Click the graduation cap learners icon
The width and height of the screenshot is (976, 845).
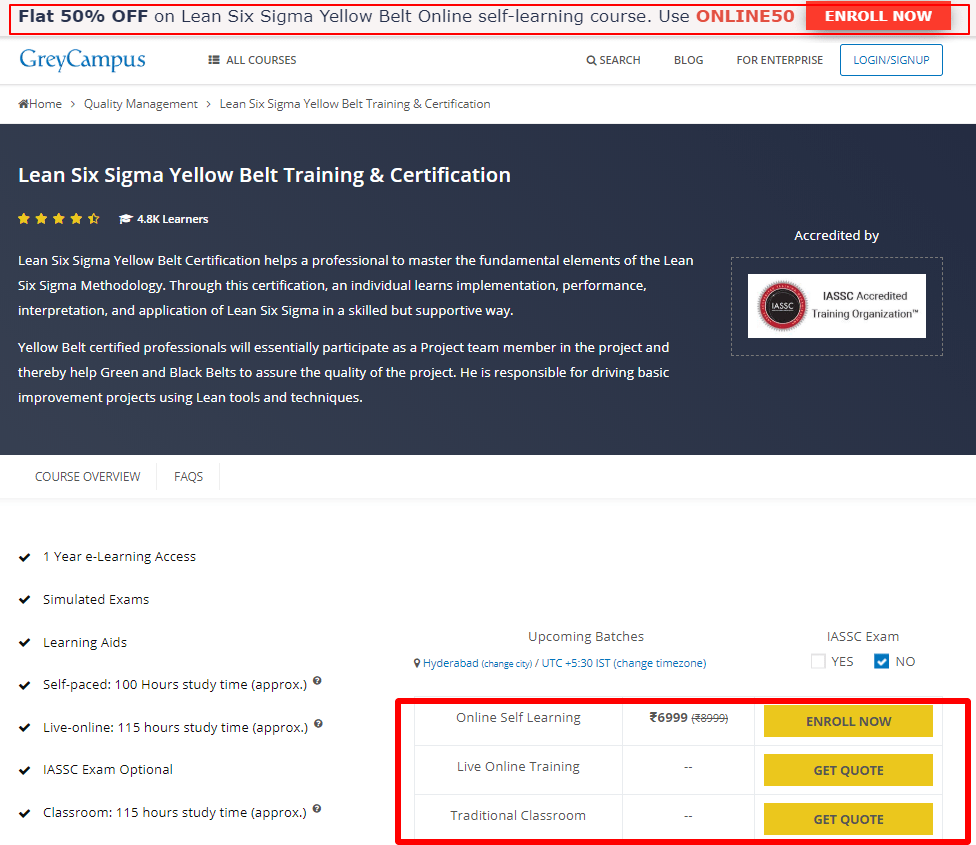(x=126, y=219)
